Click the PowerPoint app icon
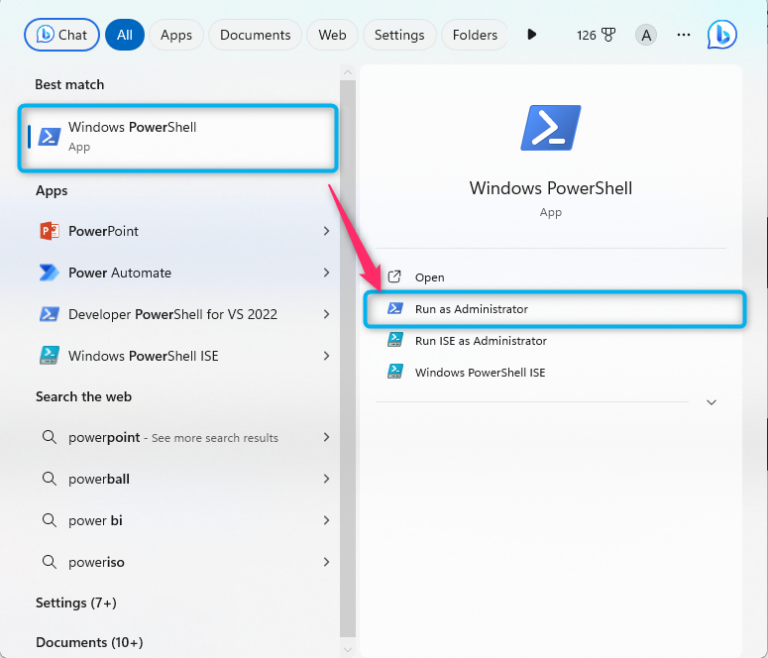The height and width of the screenshot is (658, 768). pos(49,231)
